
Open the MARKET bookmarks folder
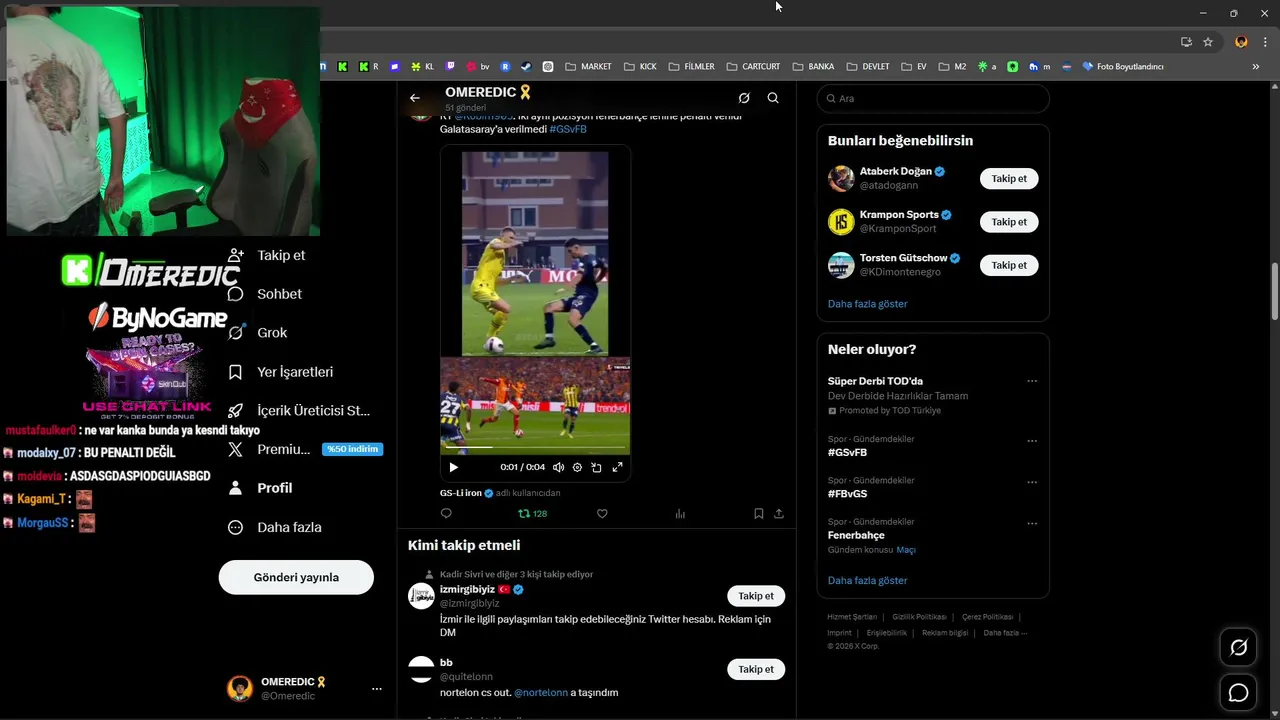click(588, 67)
